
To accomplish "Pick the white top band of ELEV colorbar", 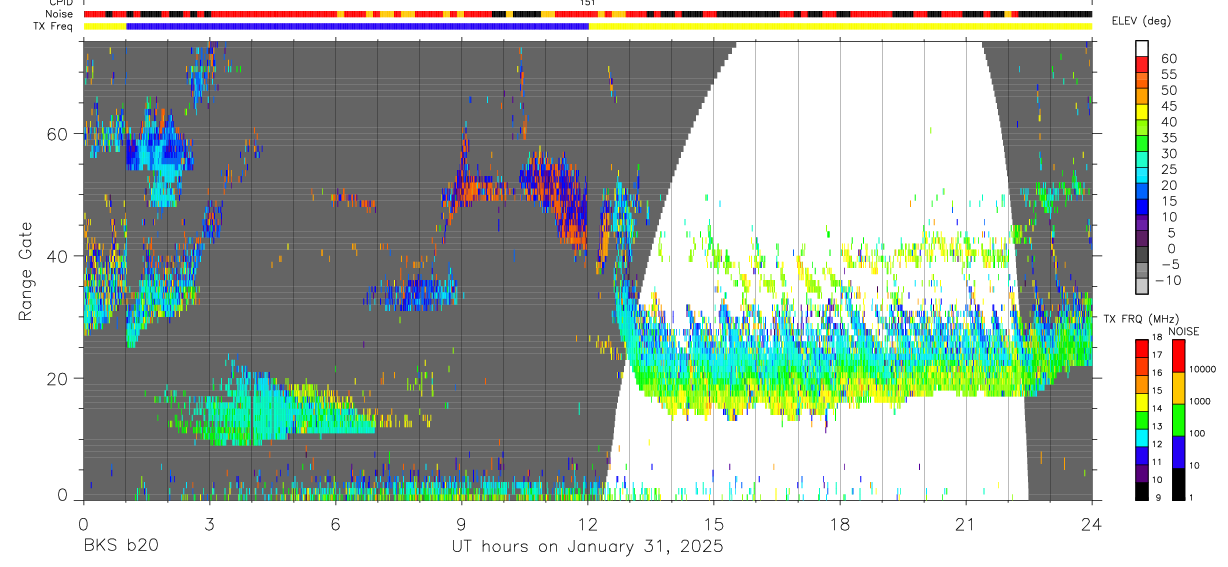I will (x=1141, y=48).
